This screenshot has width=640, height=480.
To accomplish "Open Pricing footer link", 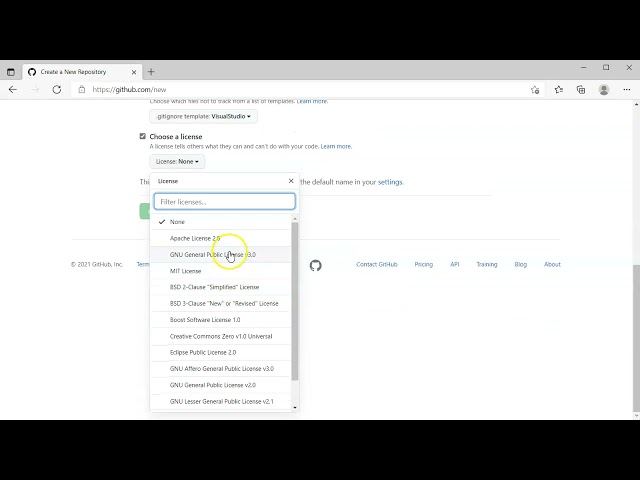I will click(x=424, y=264).
